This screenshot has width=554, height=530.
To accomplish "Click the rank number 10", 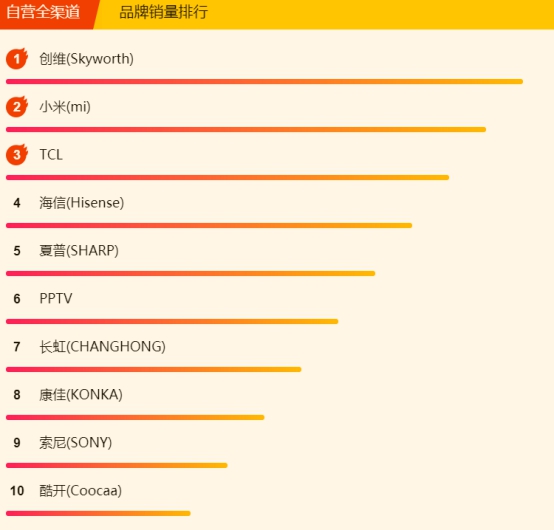I will coord(17,491).
